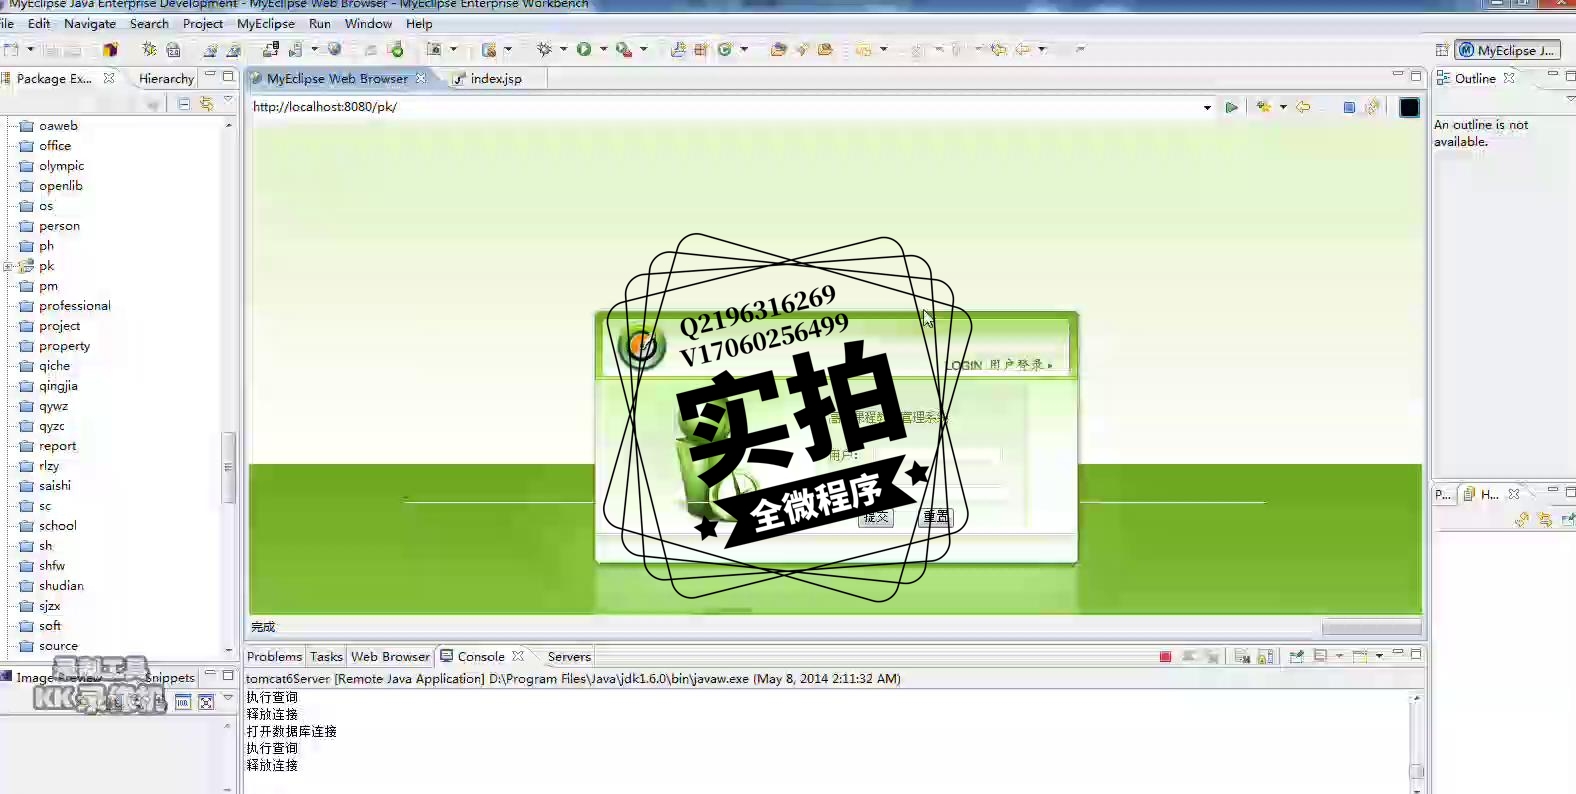The height and width of the screenshot is (794, 1576).
Task: Click the Console vertical scrollbar
Action: (x=1416, y=772)
